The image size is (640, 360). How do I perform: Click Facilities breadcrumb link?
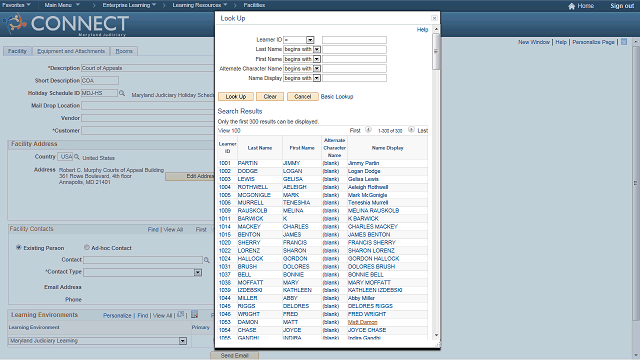(x=254, y=5)
